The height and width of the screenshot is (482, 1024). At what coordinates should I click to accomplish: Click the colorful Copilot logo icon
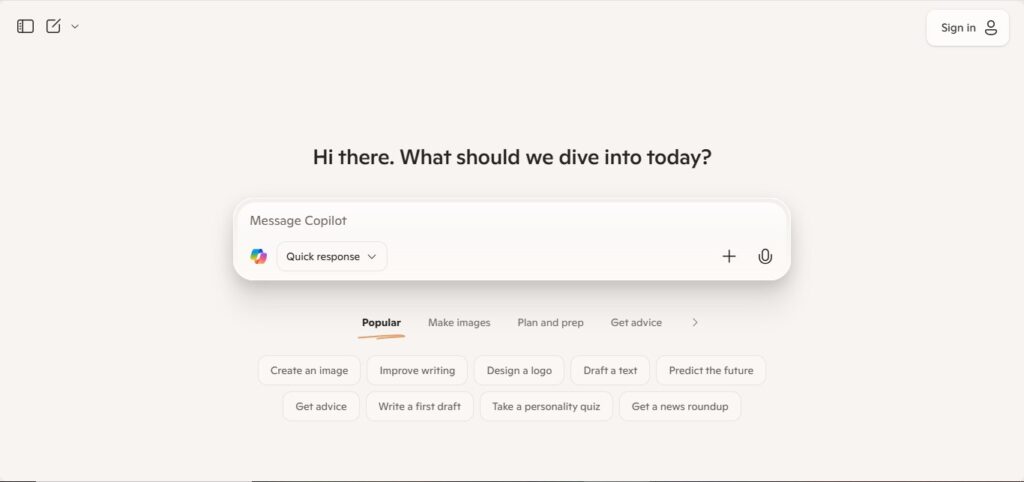tap(259, 257)
